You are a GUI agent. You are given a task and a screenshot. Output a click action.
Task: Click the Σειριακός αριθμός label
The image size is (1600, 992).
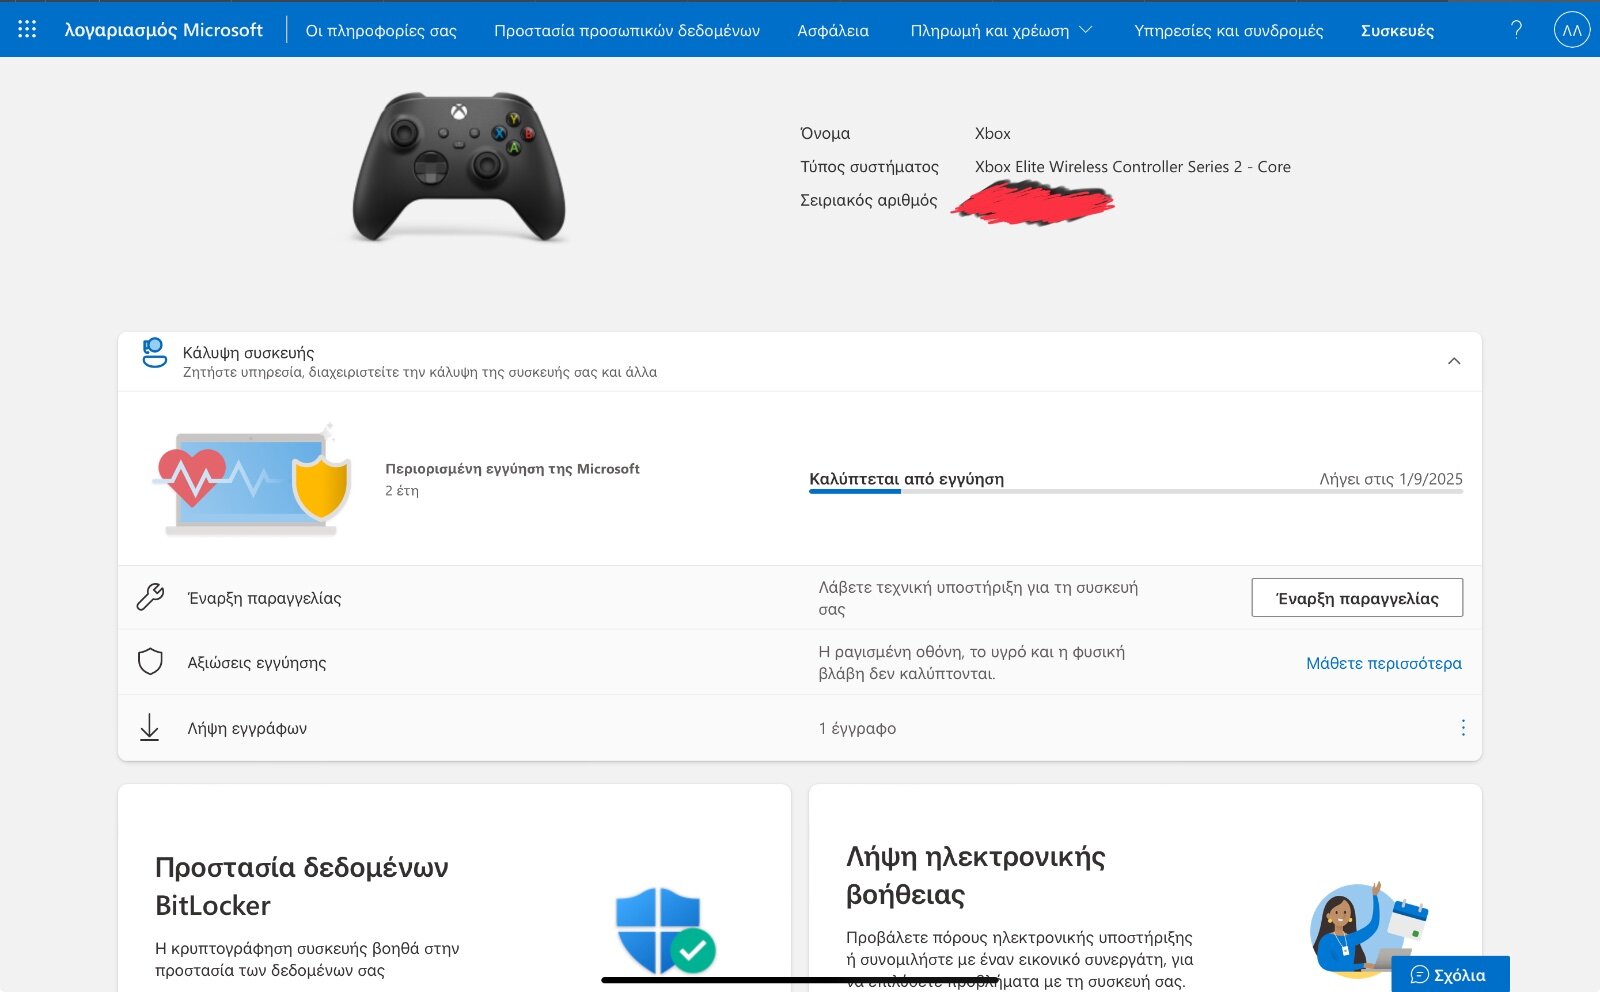click(869, 200)
